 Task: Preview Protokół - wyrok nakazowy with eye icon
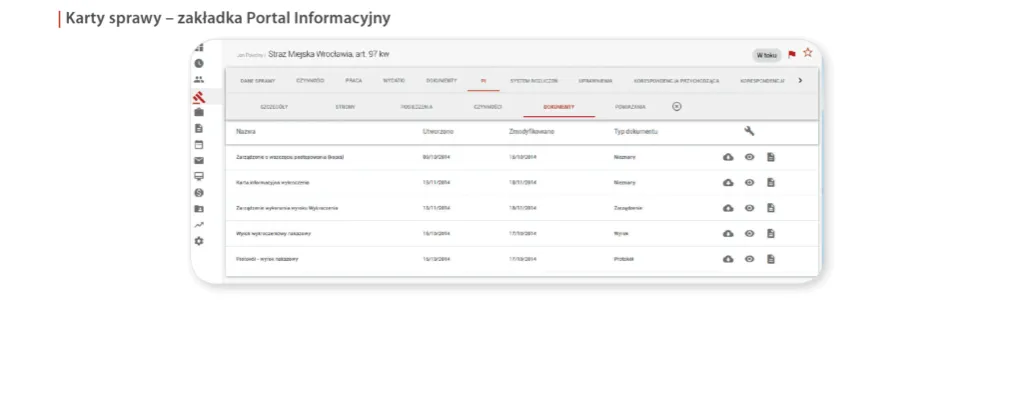pos(750,259)
